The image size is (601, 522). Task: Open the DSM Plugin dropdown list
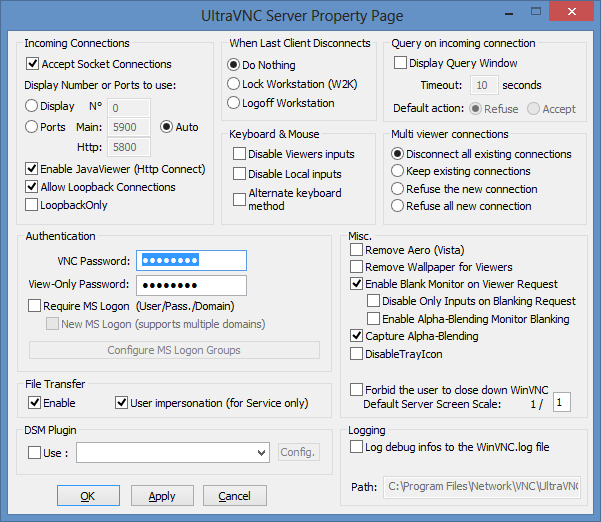(261, 453)
